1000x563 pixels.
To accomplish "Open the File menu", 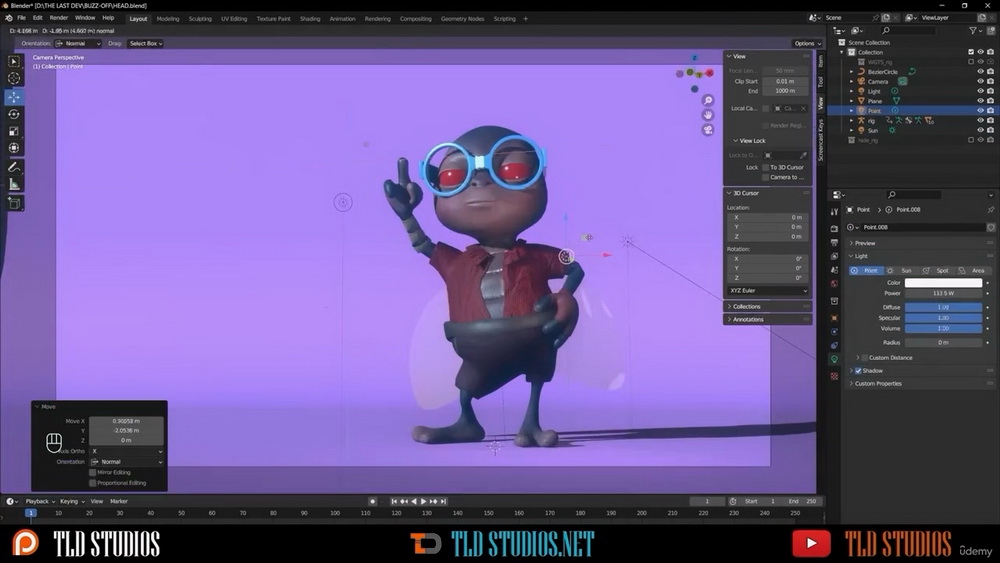I will click(22, 18).
